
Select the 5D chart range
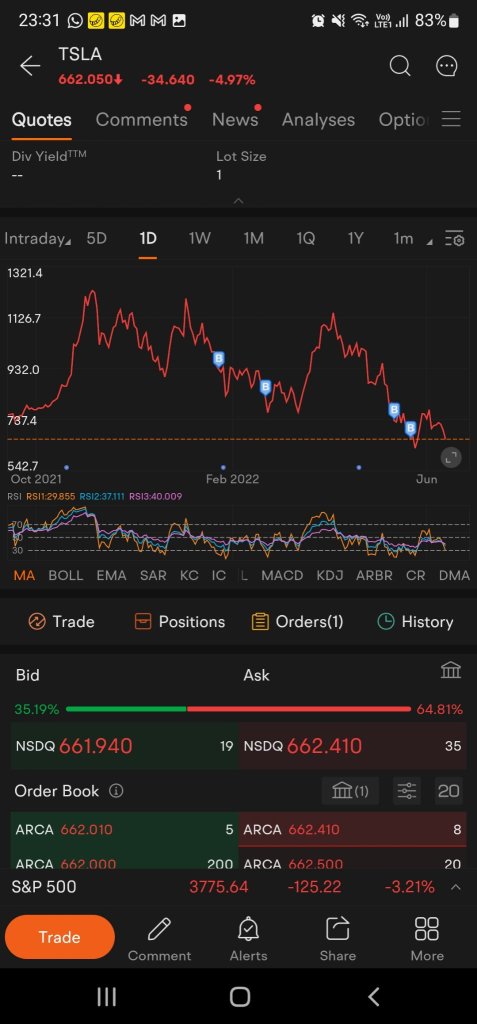(x=97, y=239)
